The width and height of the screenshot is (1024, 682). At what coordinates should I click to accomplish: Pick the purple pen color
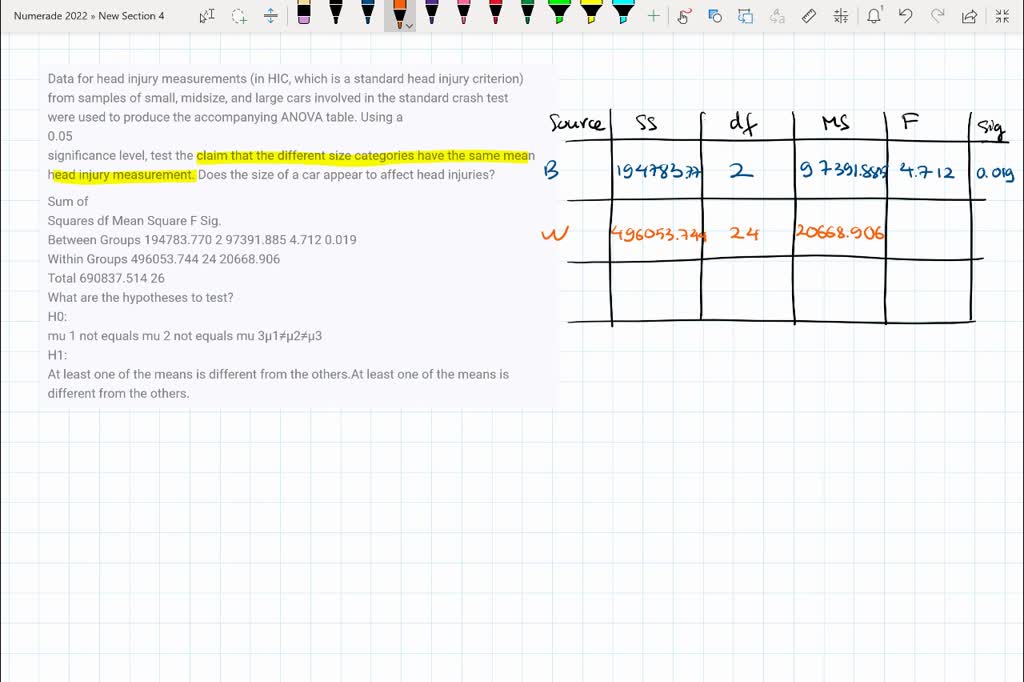tap(431, 14)
